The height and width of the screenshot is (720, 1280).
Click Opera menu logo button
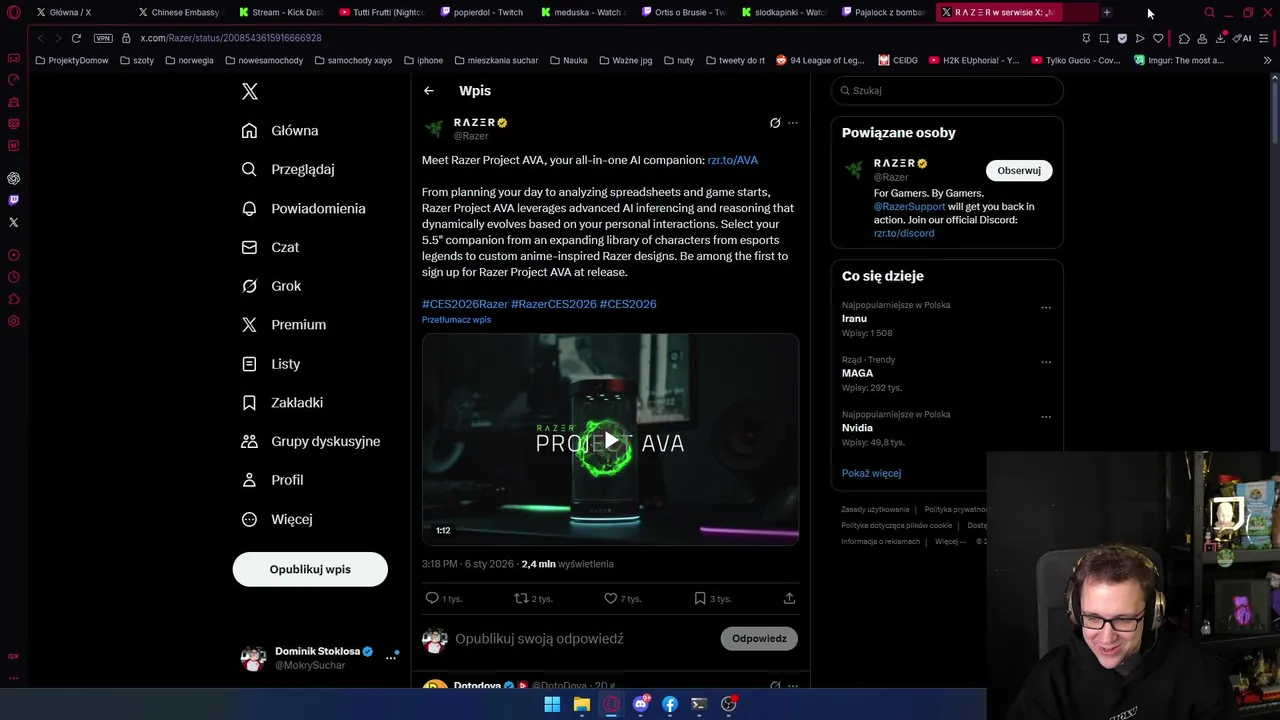pyautogui.click(x=13, y=12)
